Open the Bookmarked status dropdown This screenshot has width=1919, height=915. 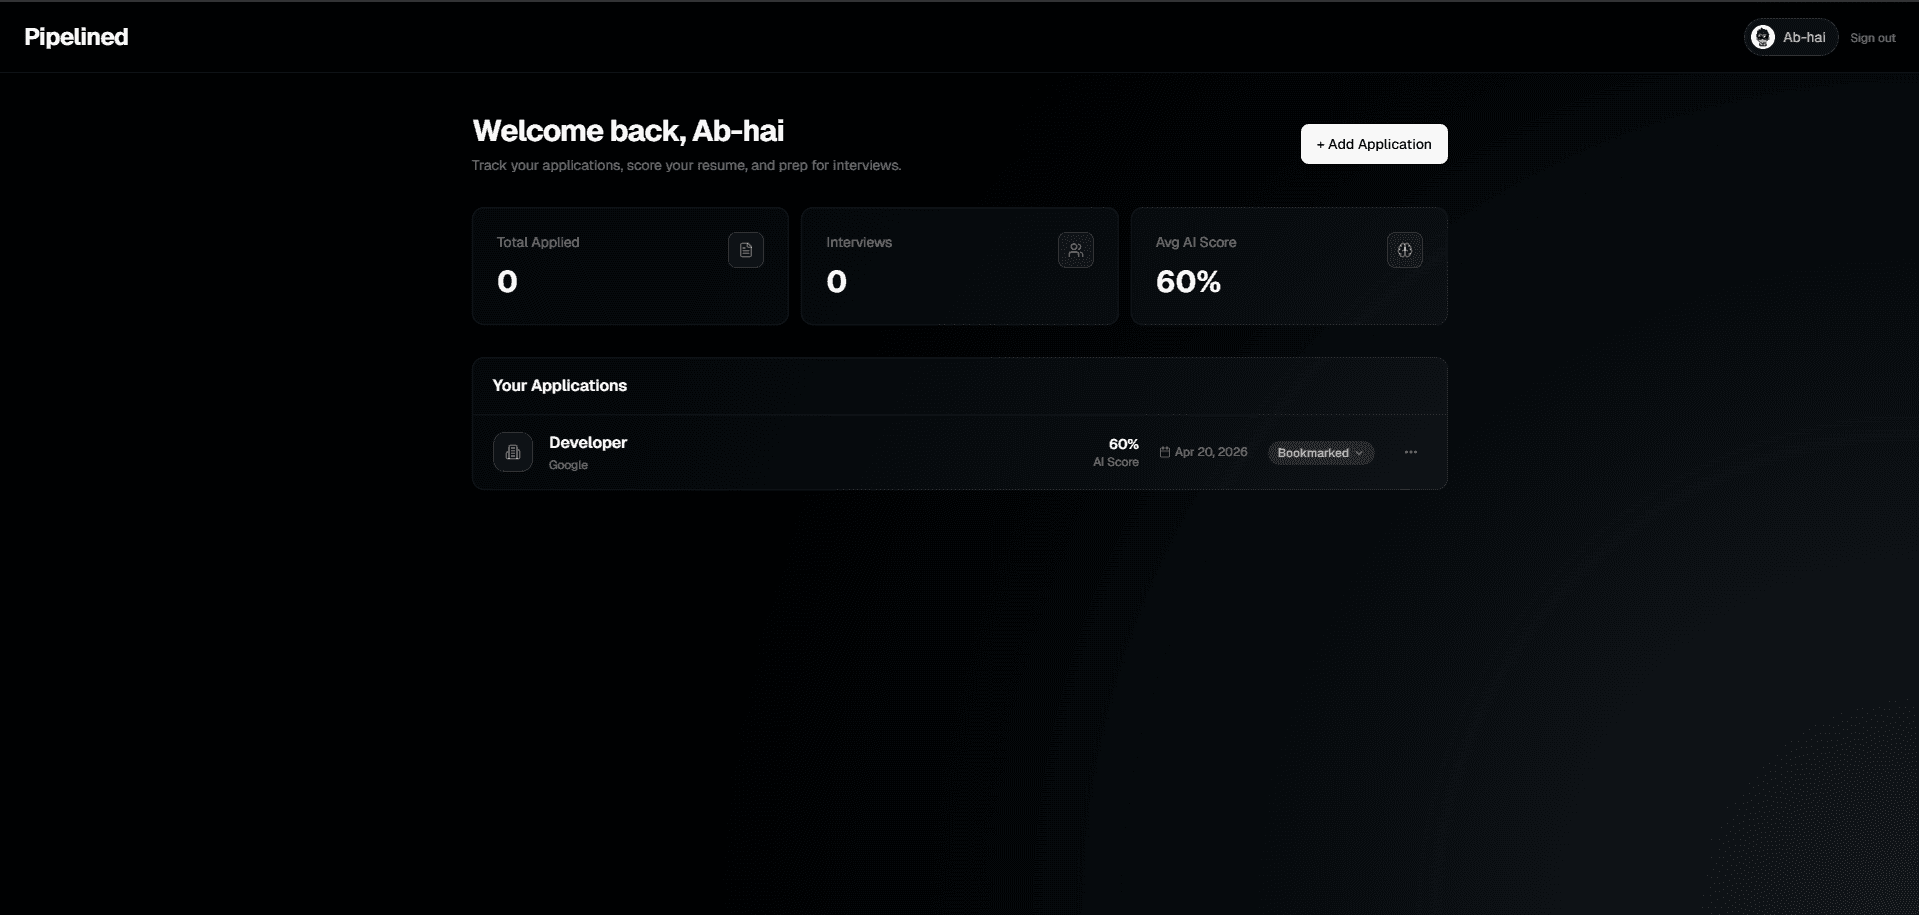(1320, 453)
